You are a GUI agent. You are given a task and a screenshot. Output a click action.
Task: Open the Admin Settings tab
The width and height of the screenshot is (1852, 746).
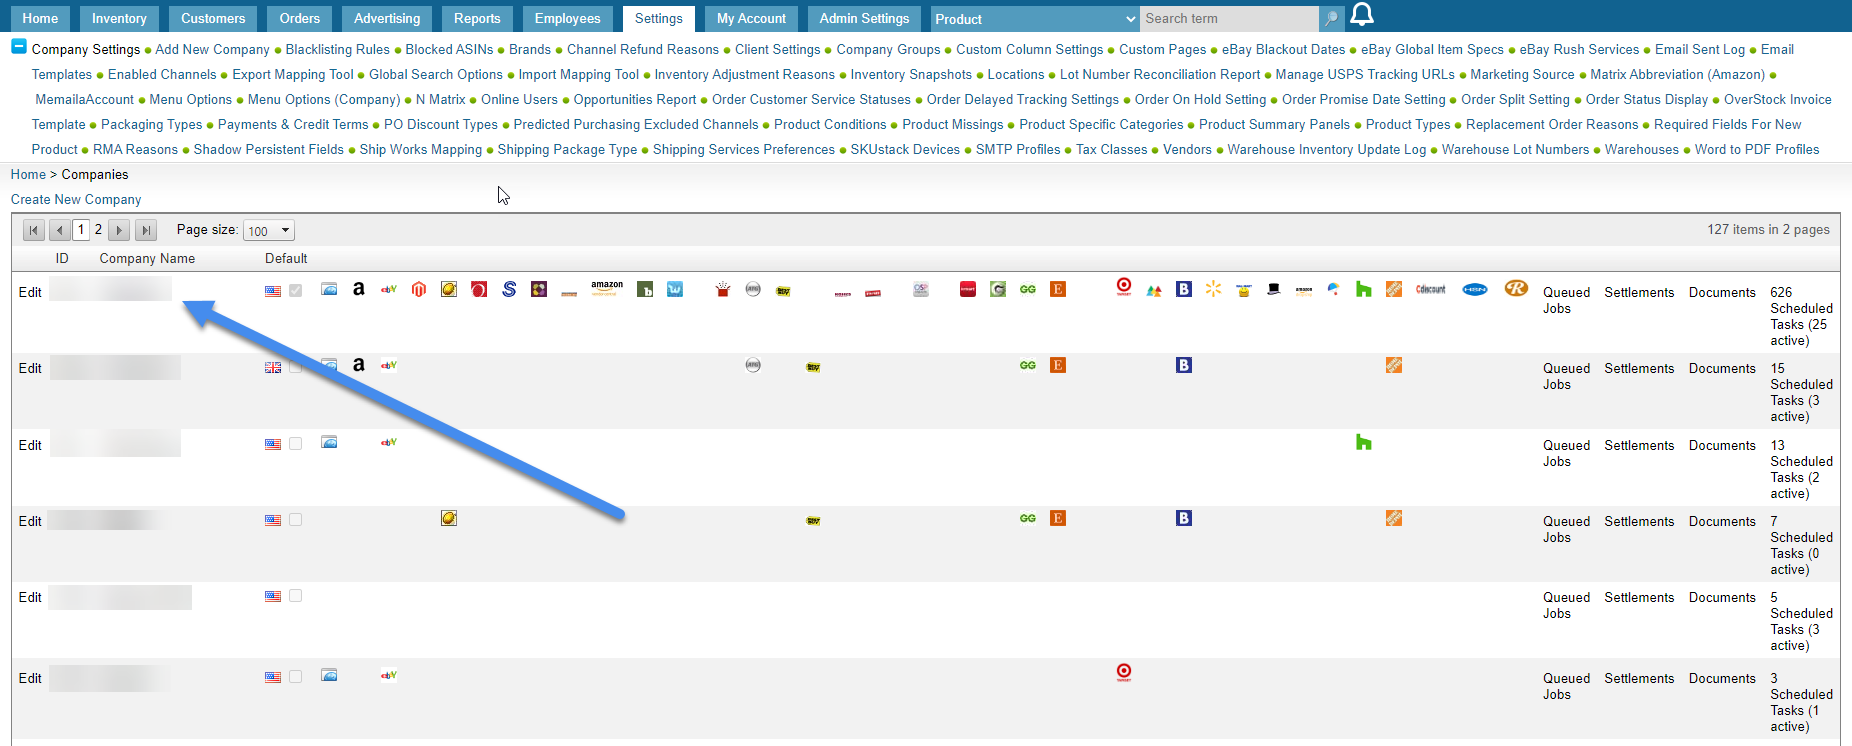tap(865, 18)
